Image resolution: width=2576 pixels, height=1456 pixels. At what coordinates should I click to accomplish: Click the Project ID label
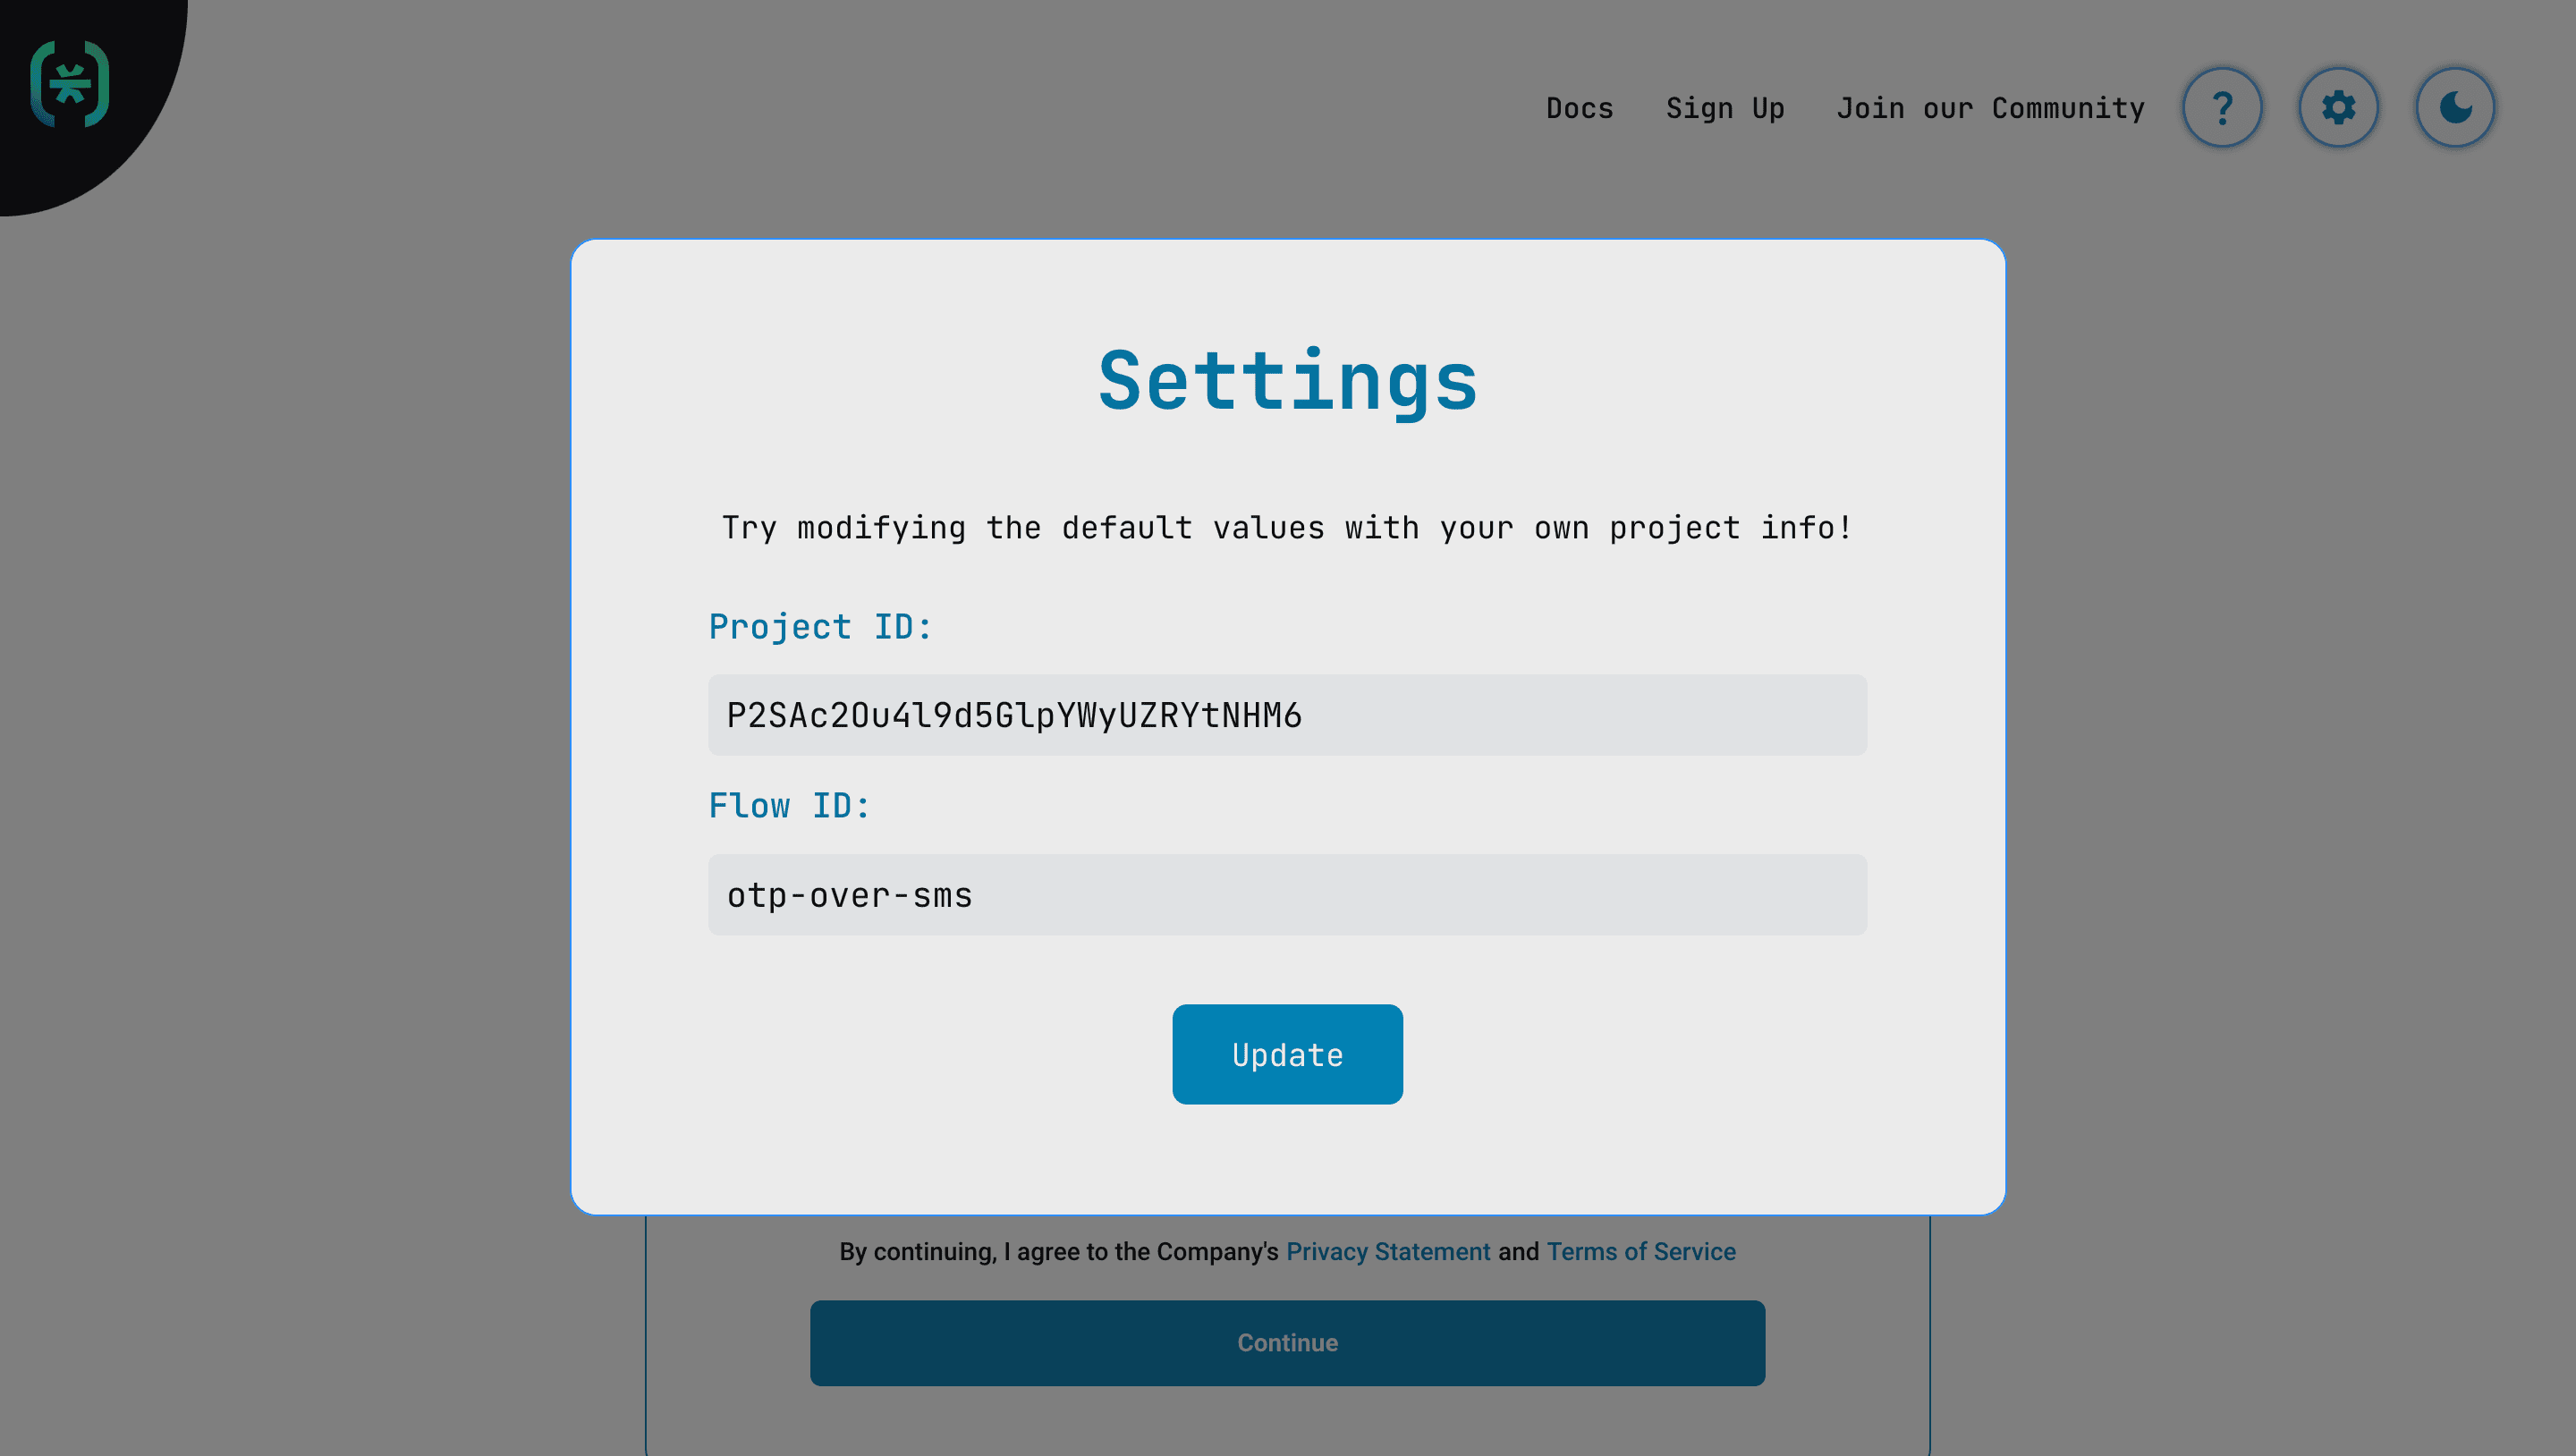coord(820,626)
